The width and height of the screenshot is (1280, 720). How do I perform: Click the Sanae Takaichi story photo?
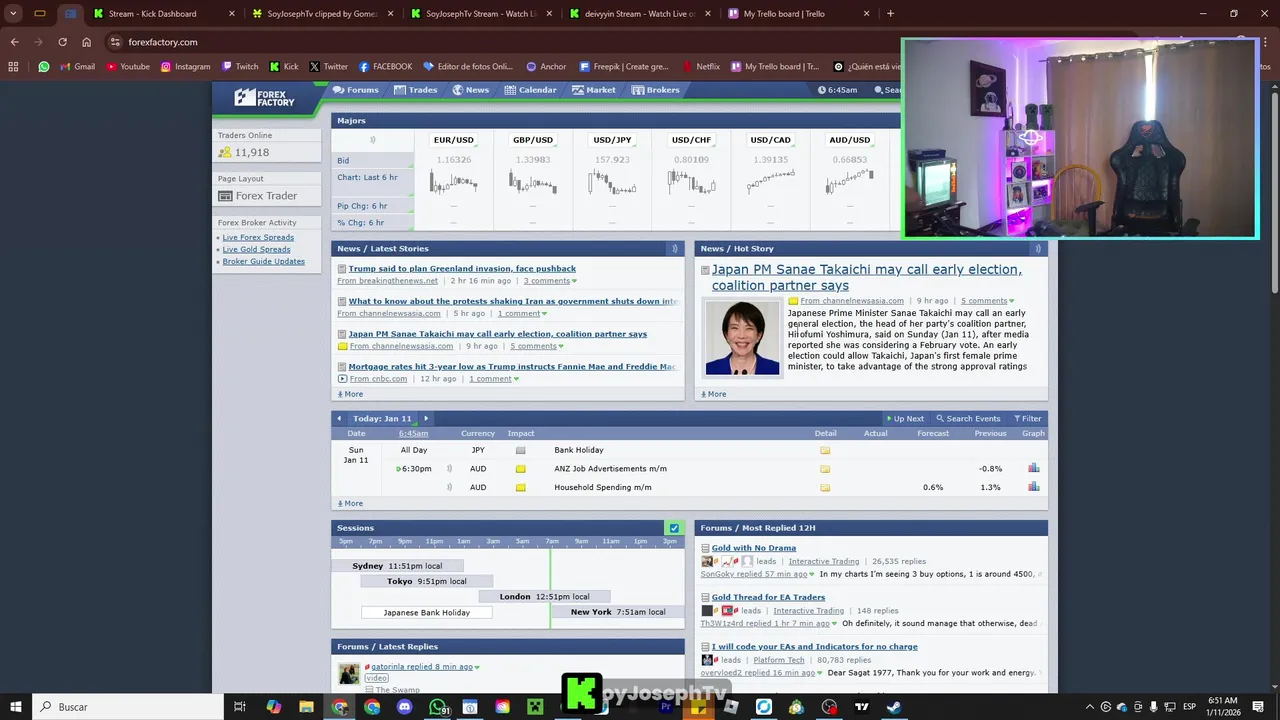(x=742, y=338)
